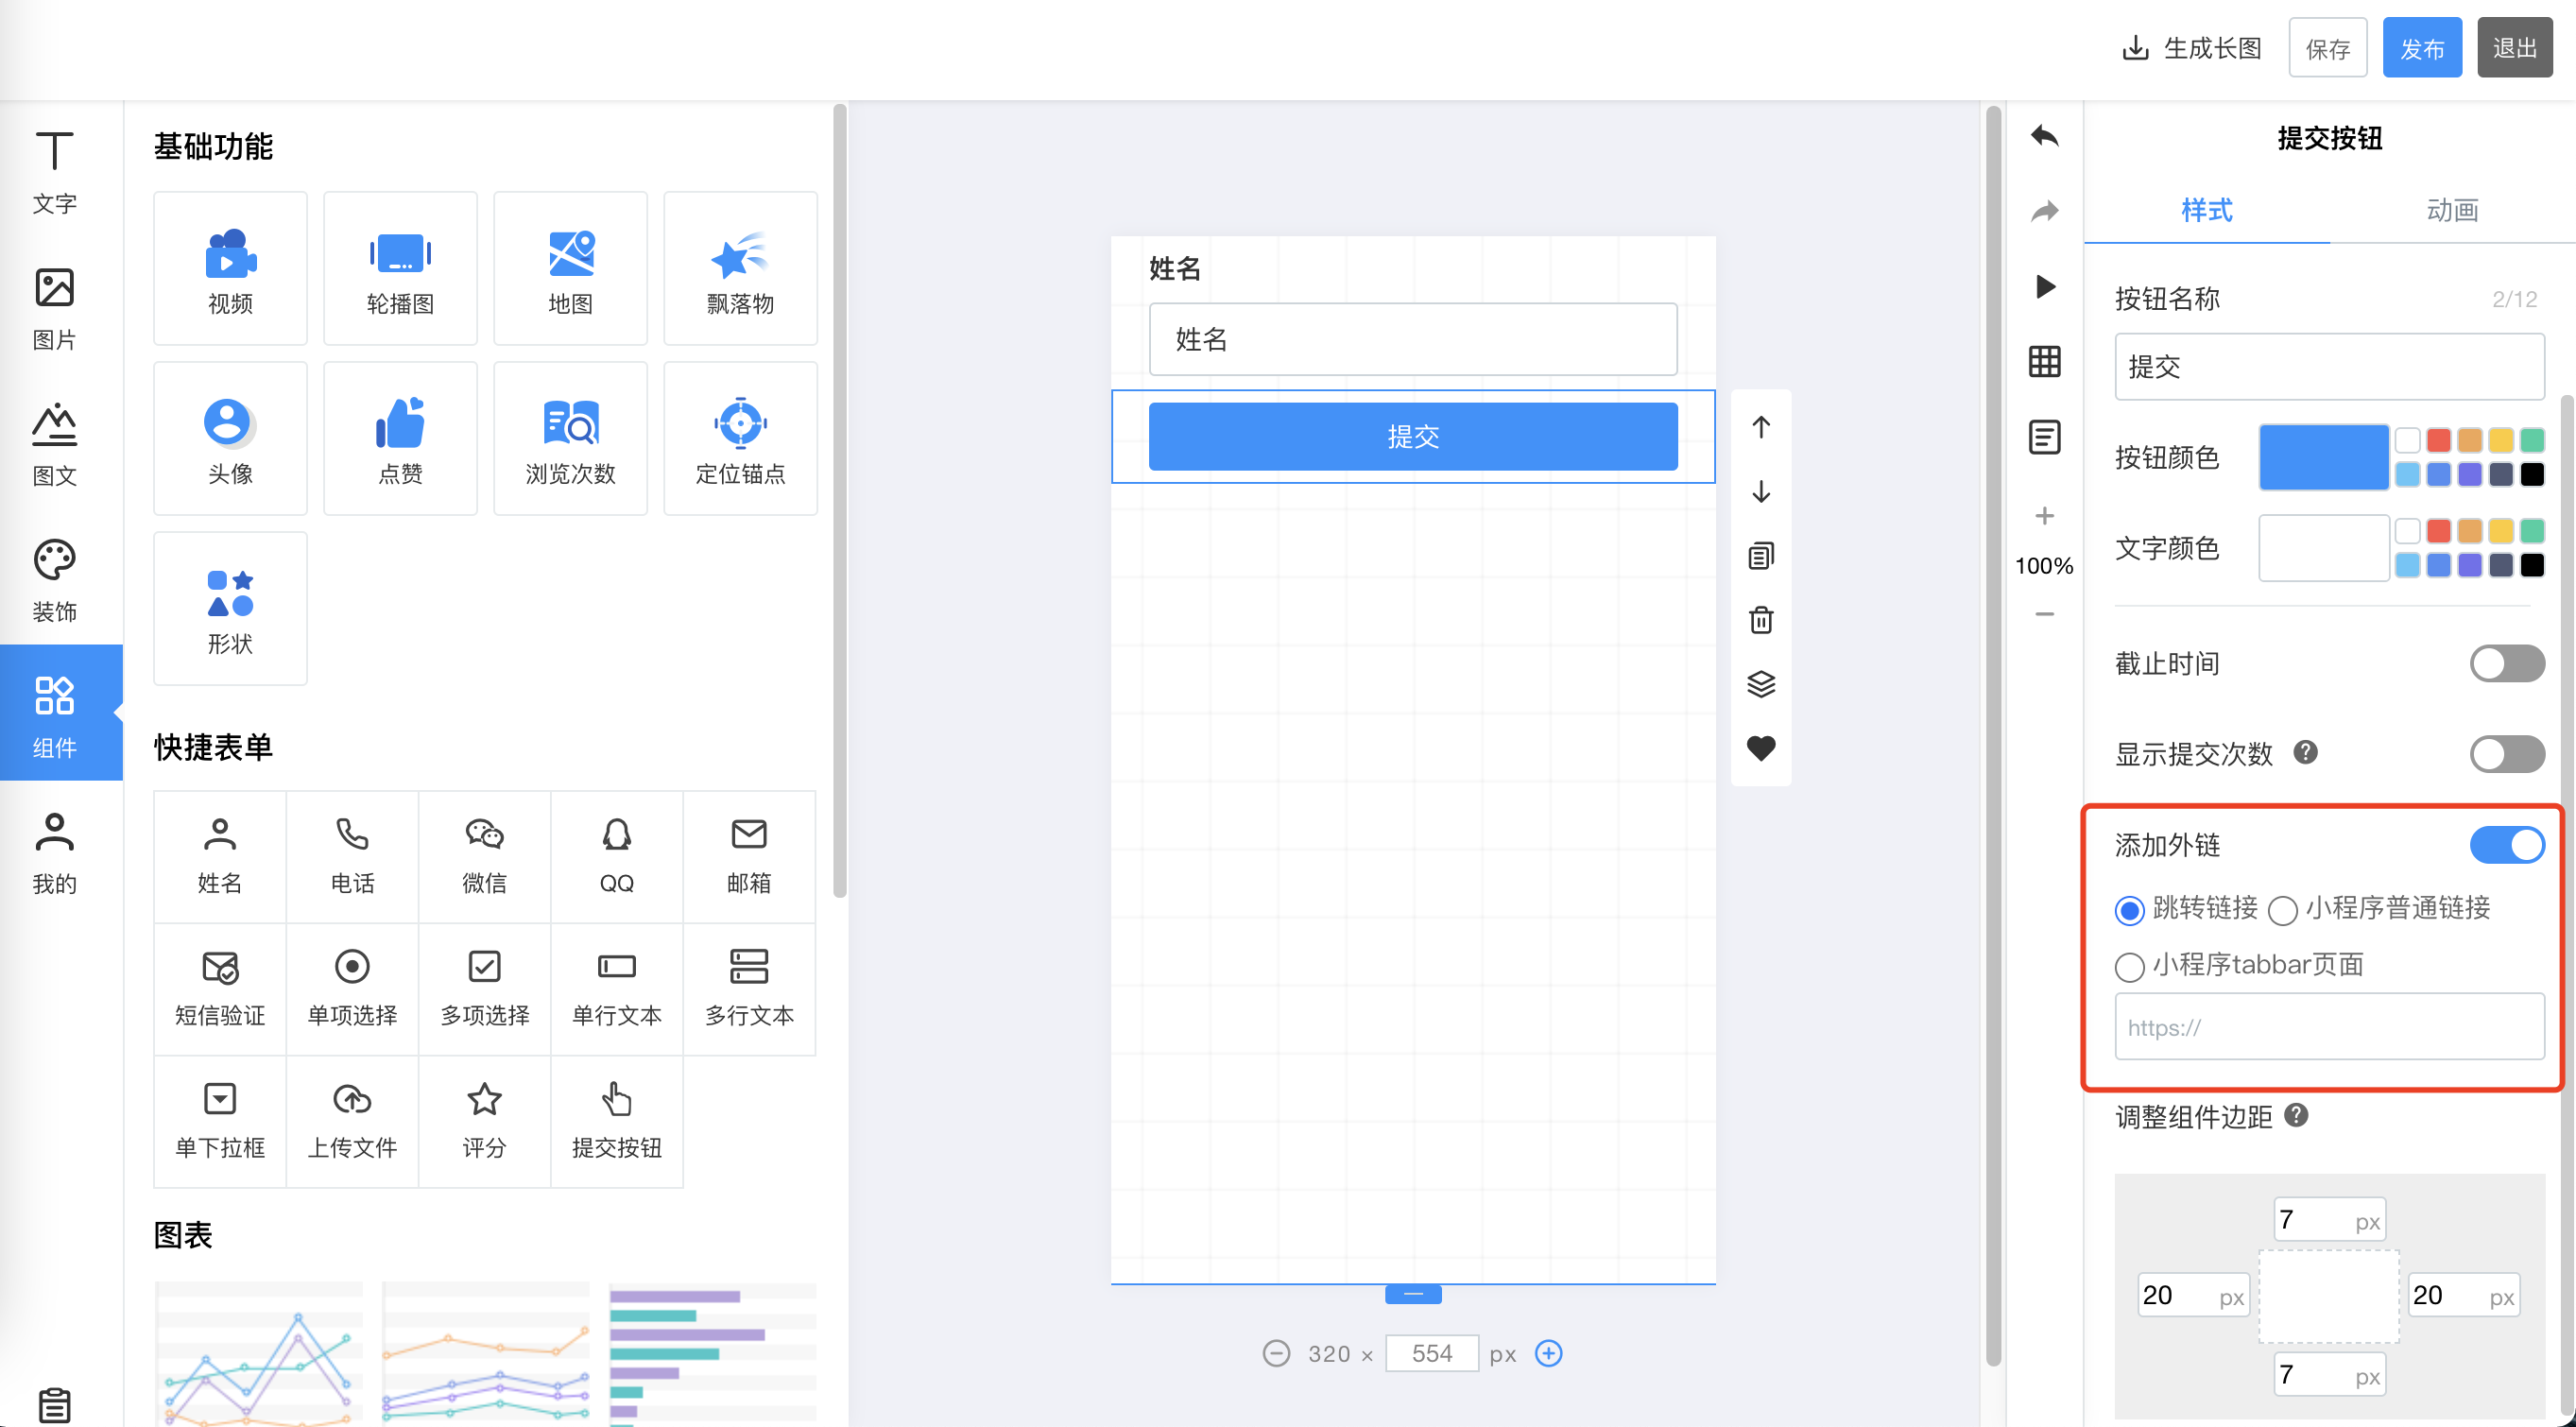Viewport: 2576px width, 1427px height.
Task: Add the QQ form field
Action: pyautogui.click(x=616, y=857)
